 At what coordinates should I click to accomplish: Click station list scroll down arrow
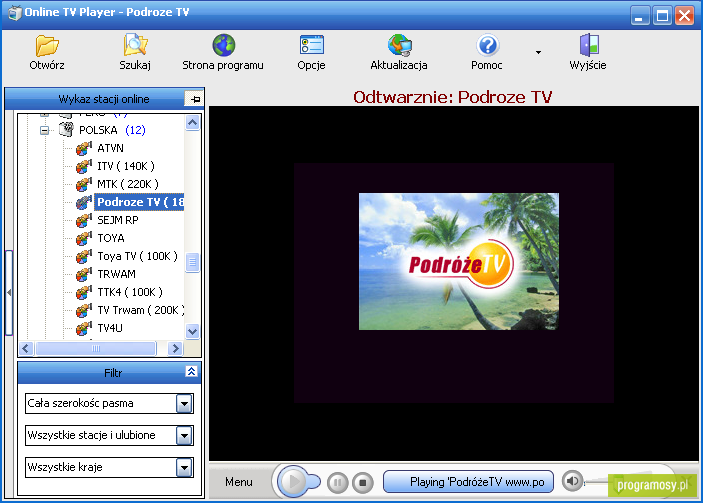click(x=192, y=331)
